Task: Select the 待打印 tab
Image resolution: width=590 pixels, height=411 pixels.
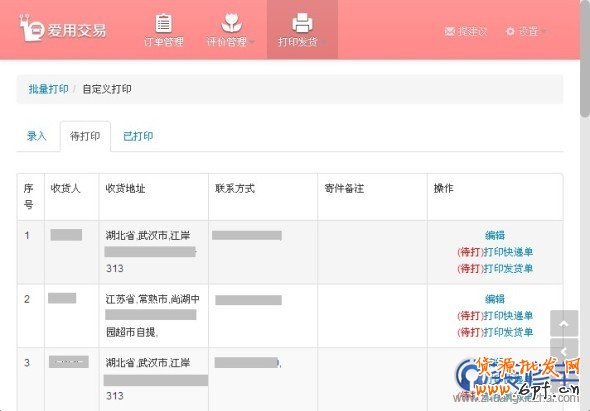Action: [x=85, y=136]
